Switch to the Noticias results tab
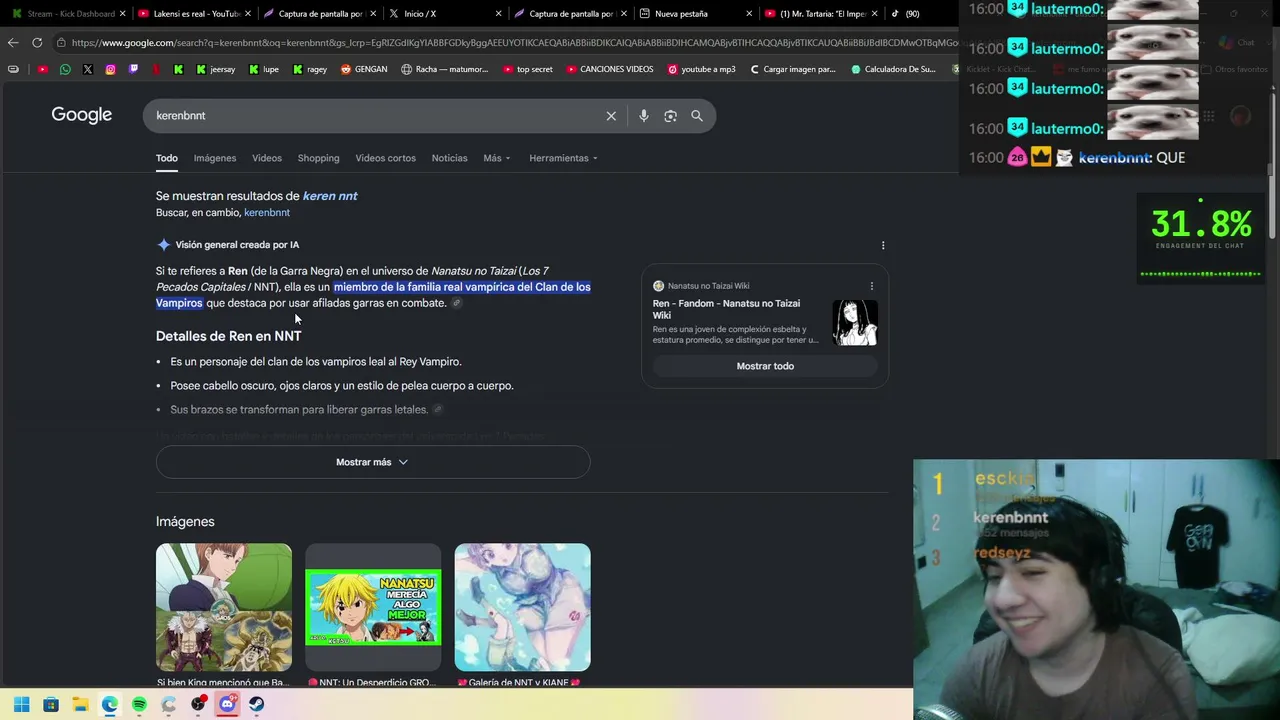Screen dimensions: 1280x720 [x=449, y=158]
